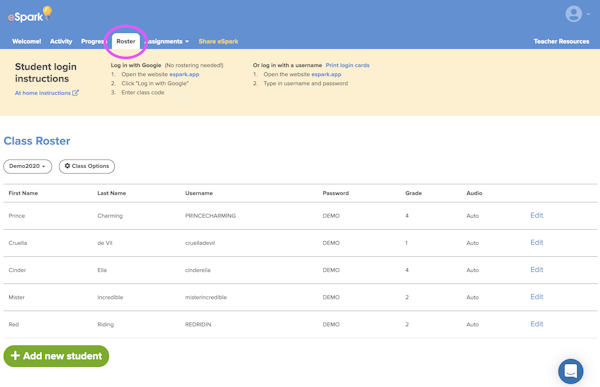Image resolution: width=600 pixels, height=387 pixels.
Task: Click the eSpark logo
Action: tap(30, 15)
